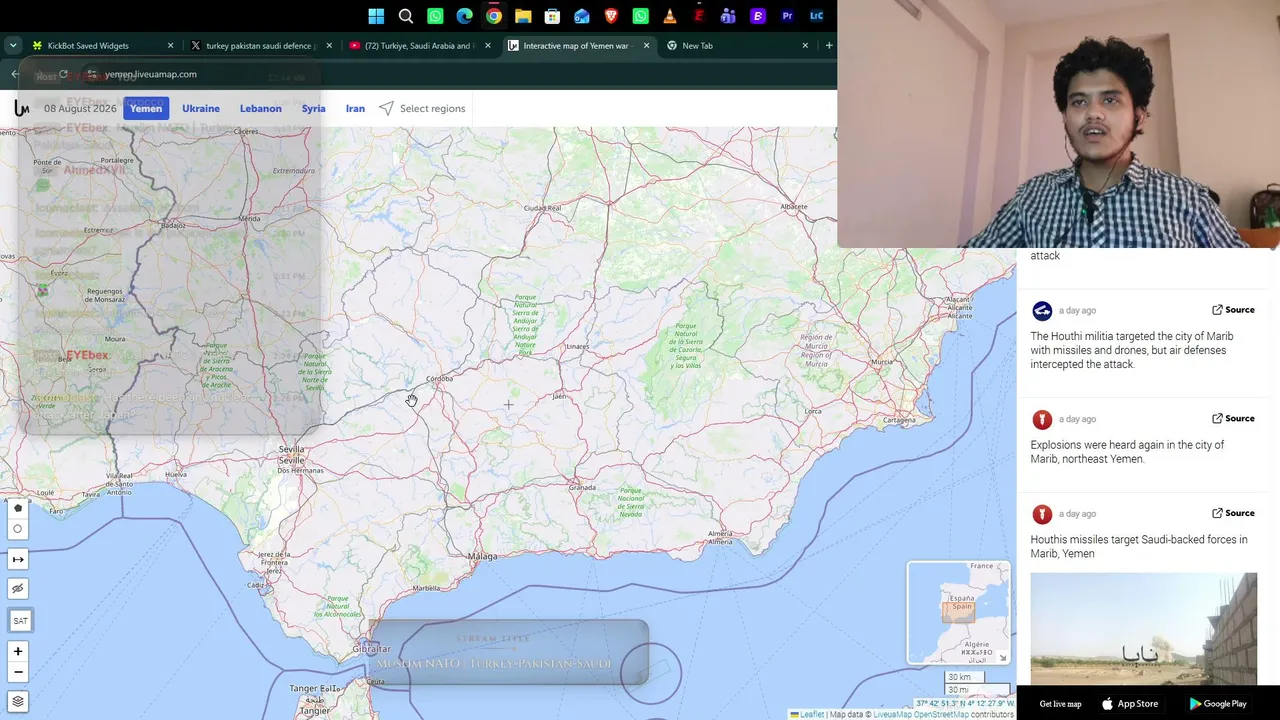This screenshot has height=720, width=1280.
Task: Open Source link for Marib missiles and drones report
Action: (x=1233, y=310)
